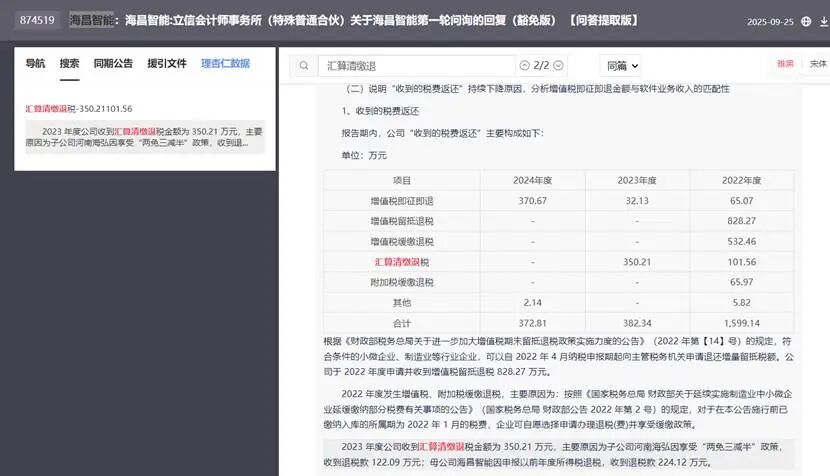
Task: Open the blue data link tab
Action: [225, 64]
